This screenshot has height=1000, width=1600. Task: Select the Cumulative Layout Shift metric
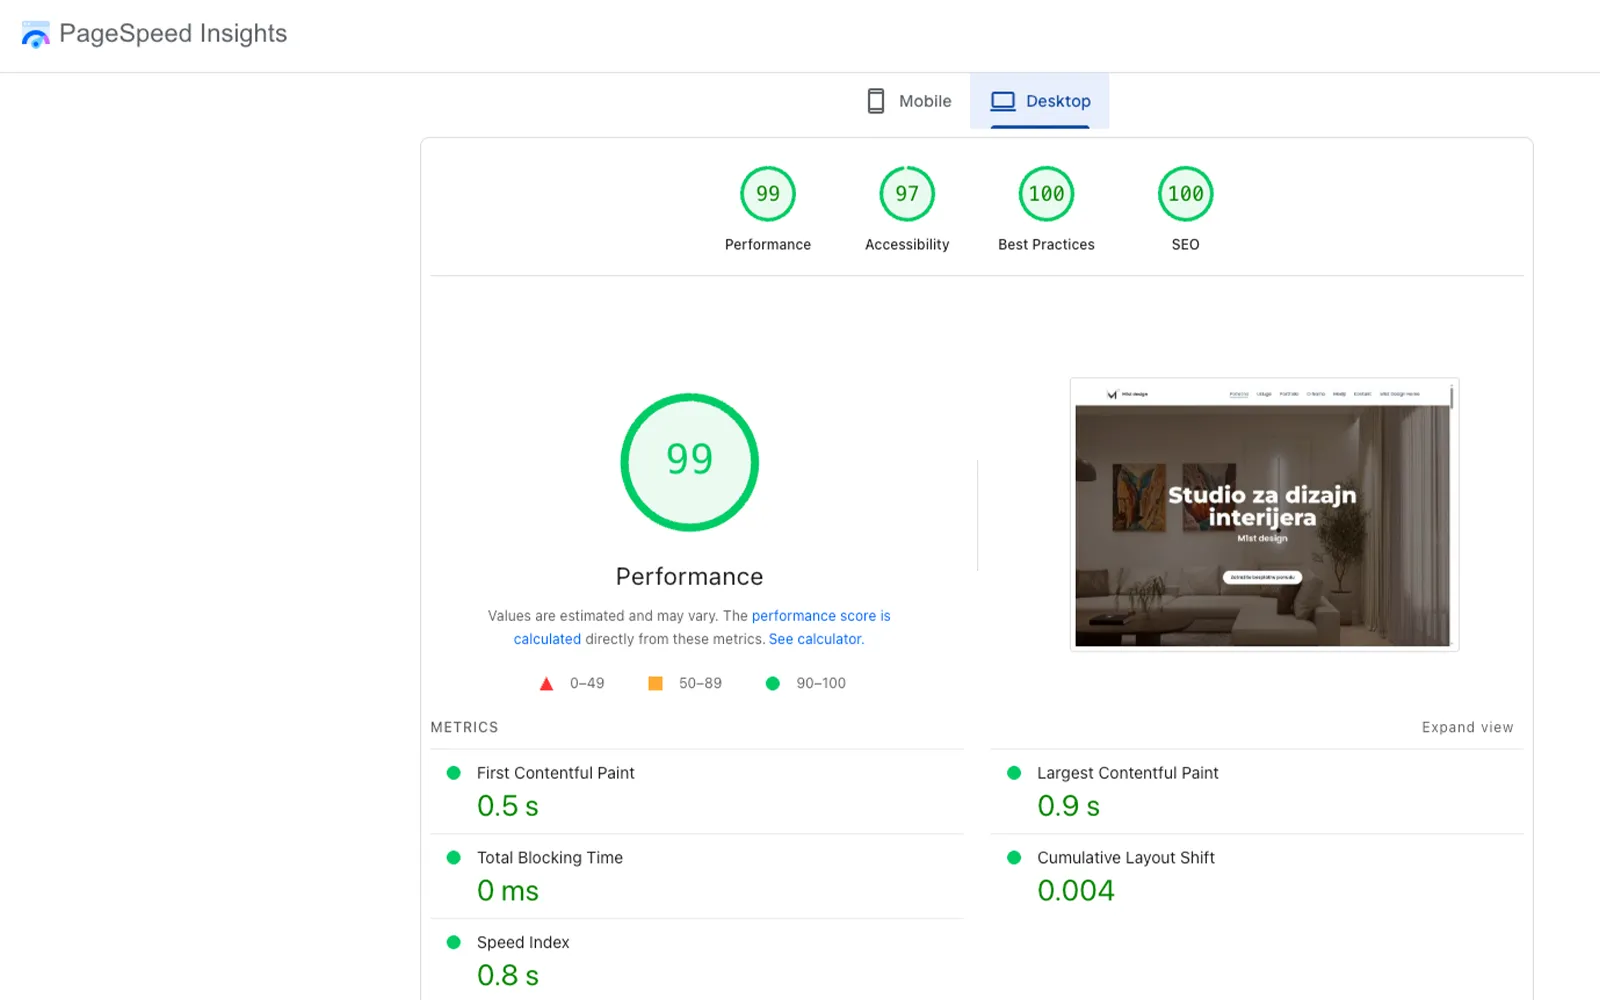[x=1125, y=858]
